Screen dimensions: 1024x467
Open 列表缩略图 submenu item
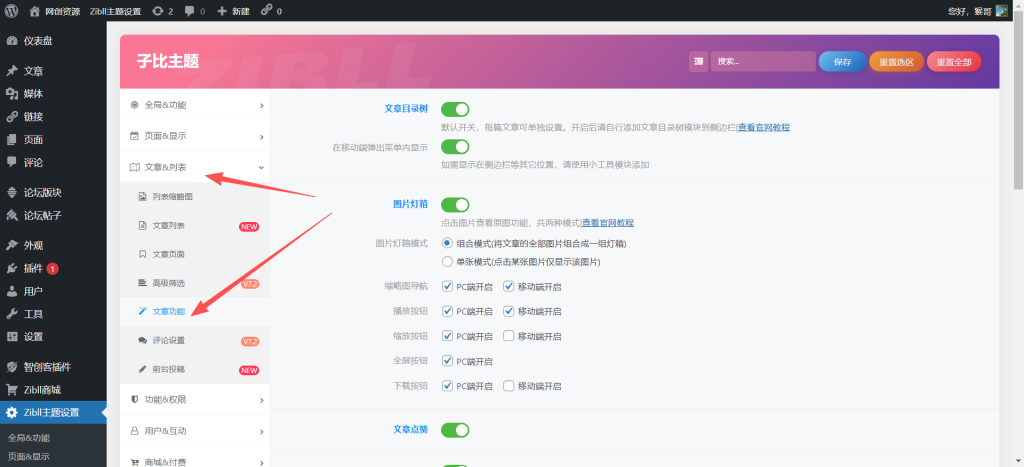pyautogui.click(x=195, y=197)
